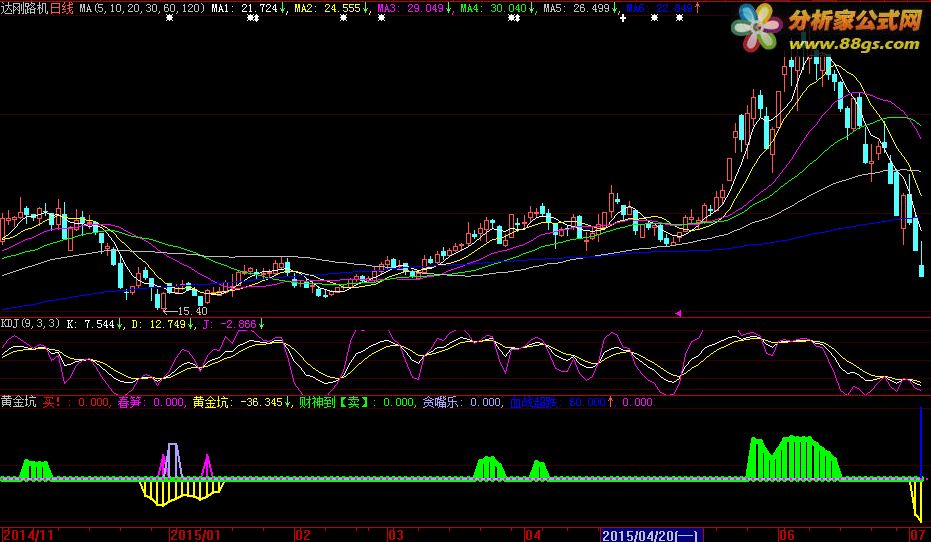Screen dimensions: 931x542
Task: Click the stock name 达刚路机
Action: [x=24, y=8]
